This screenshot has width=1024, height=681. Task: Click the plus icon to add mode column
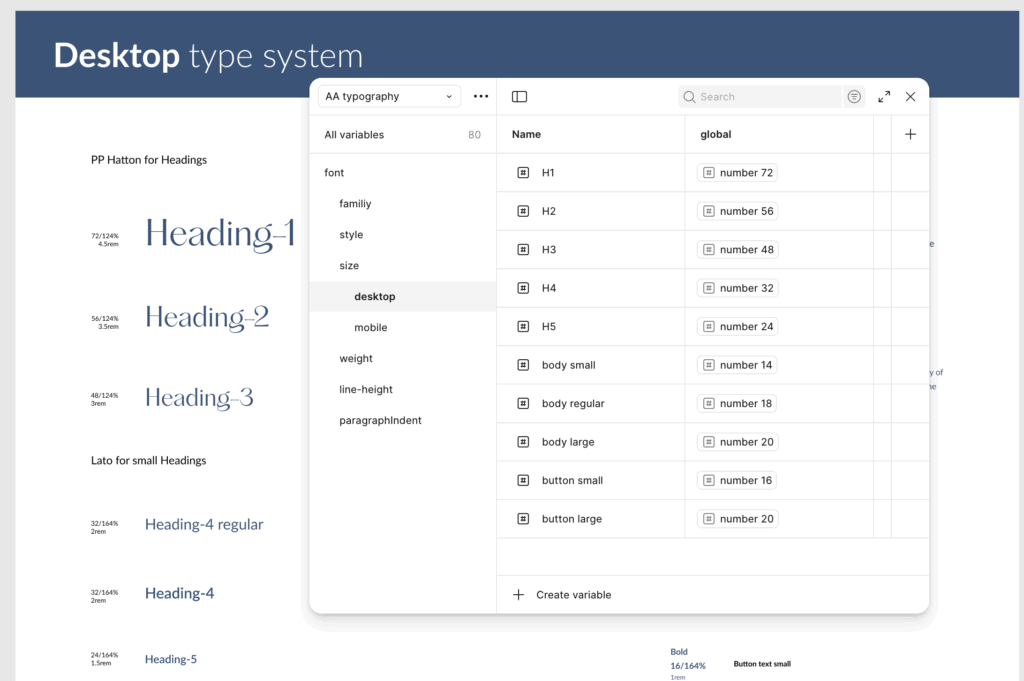click(x=910, y=134)
